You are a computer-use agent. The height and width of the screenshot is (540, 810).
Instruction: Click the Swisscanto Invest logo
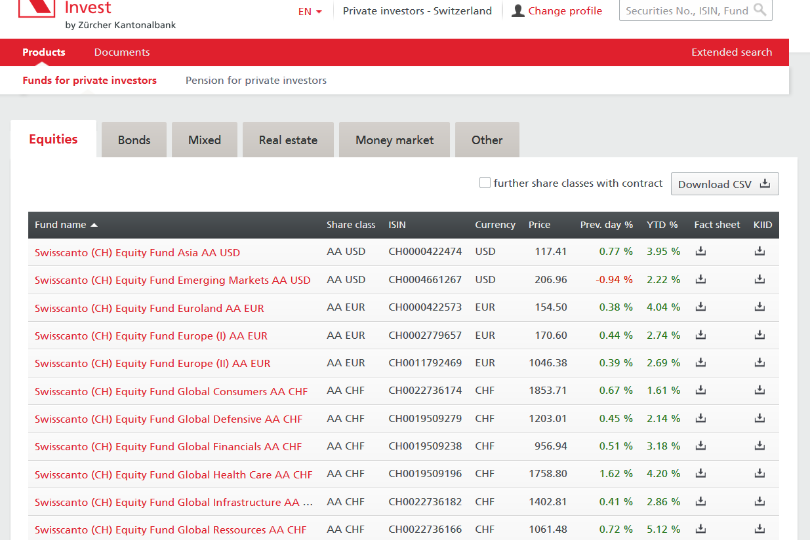[x=97, y=14]
